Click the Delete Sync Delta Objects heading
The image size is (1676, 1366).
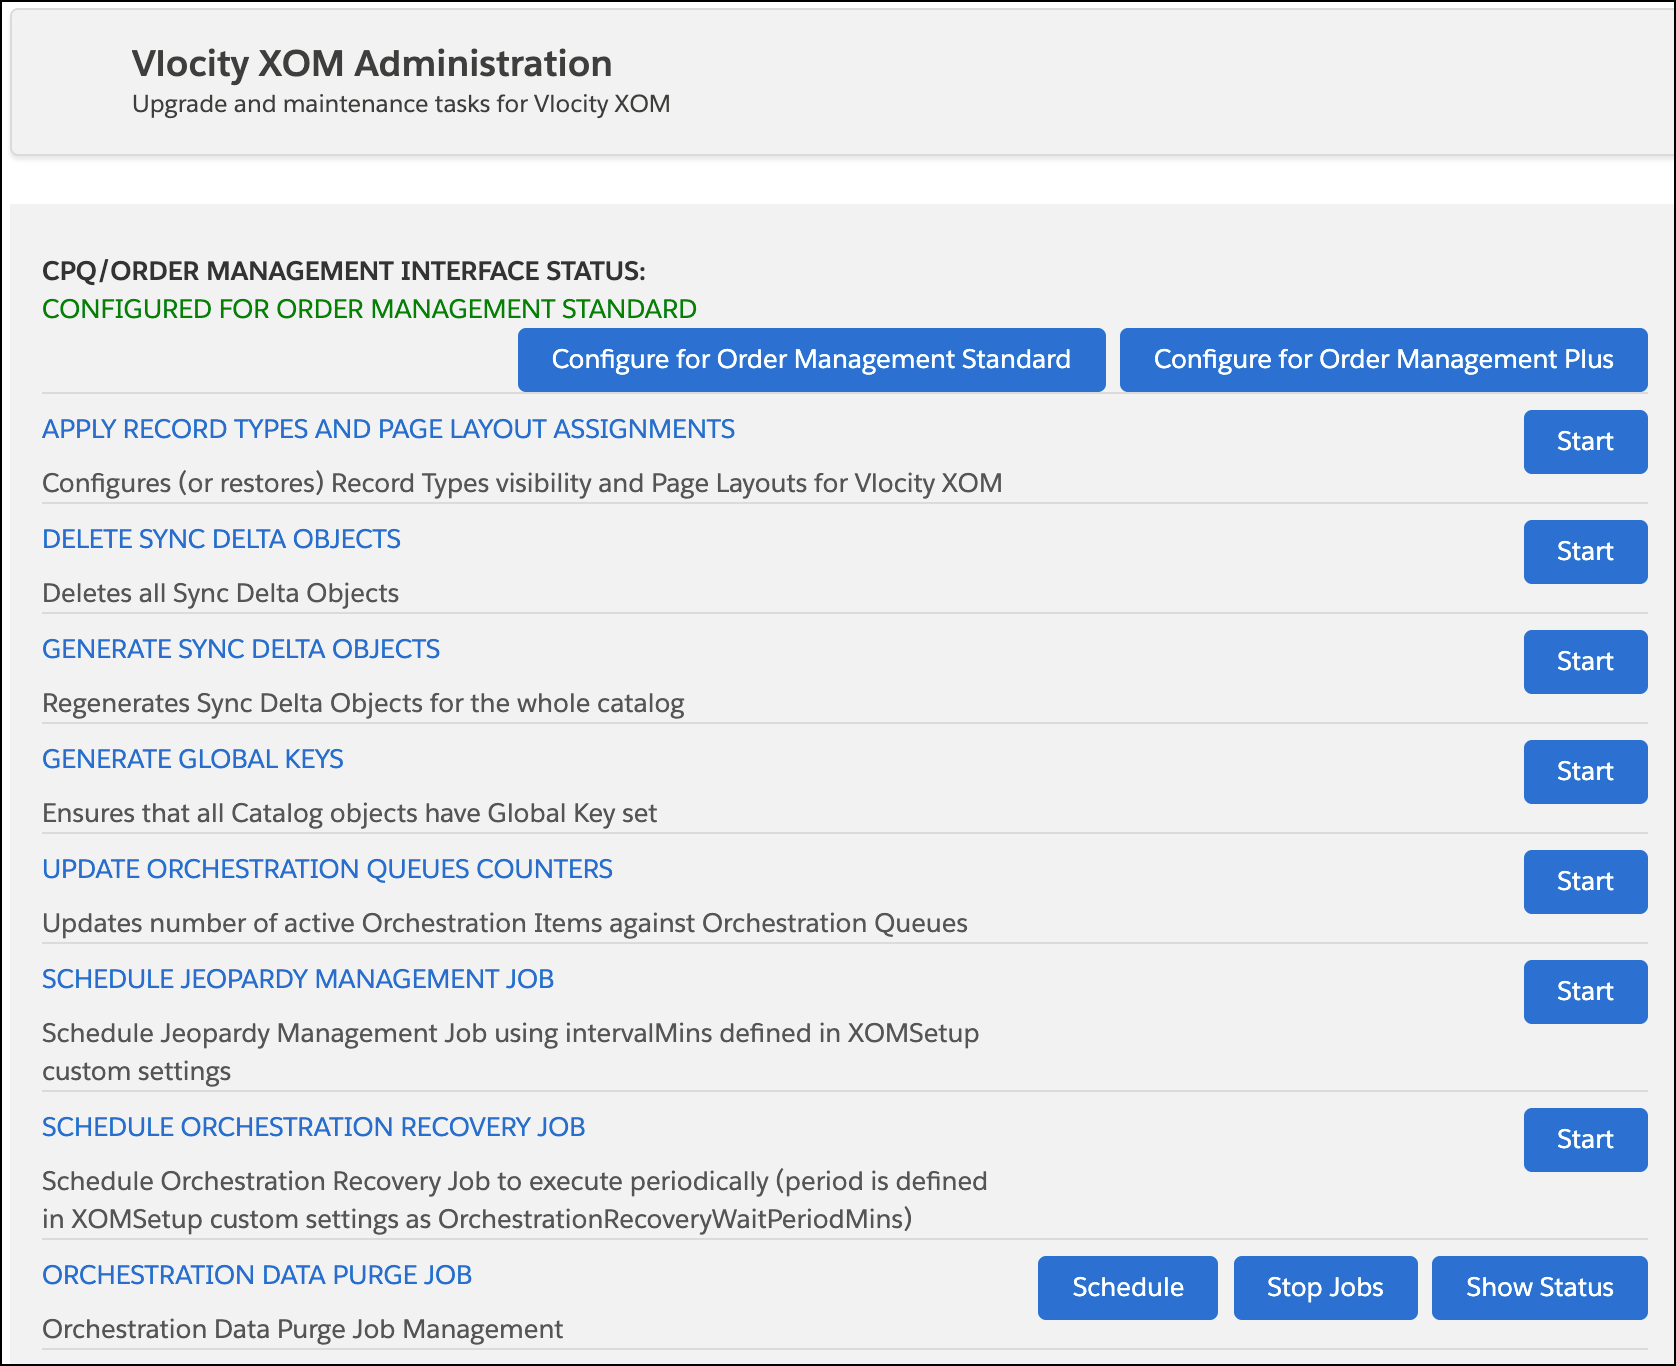[x=221, y=539]
